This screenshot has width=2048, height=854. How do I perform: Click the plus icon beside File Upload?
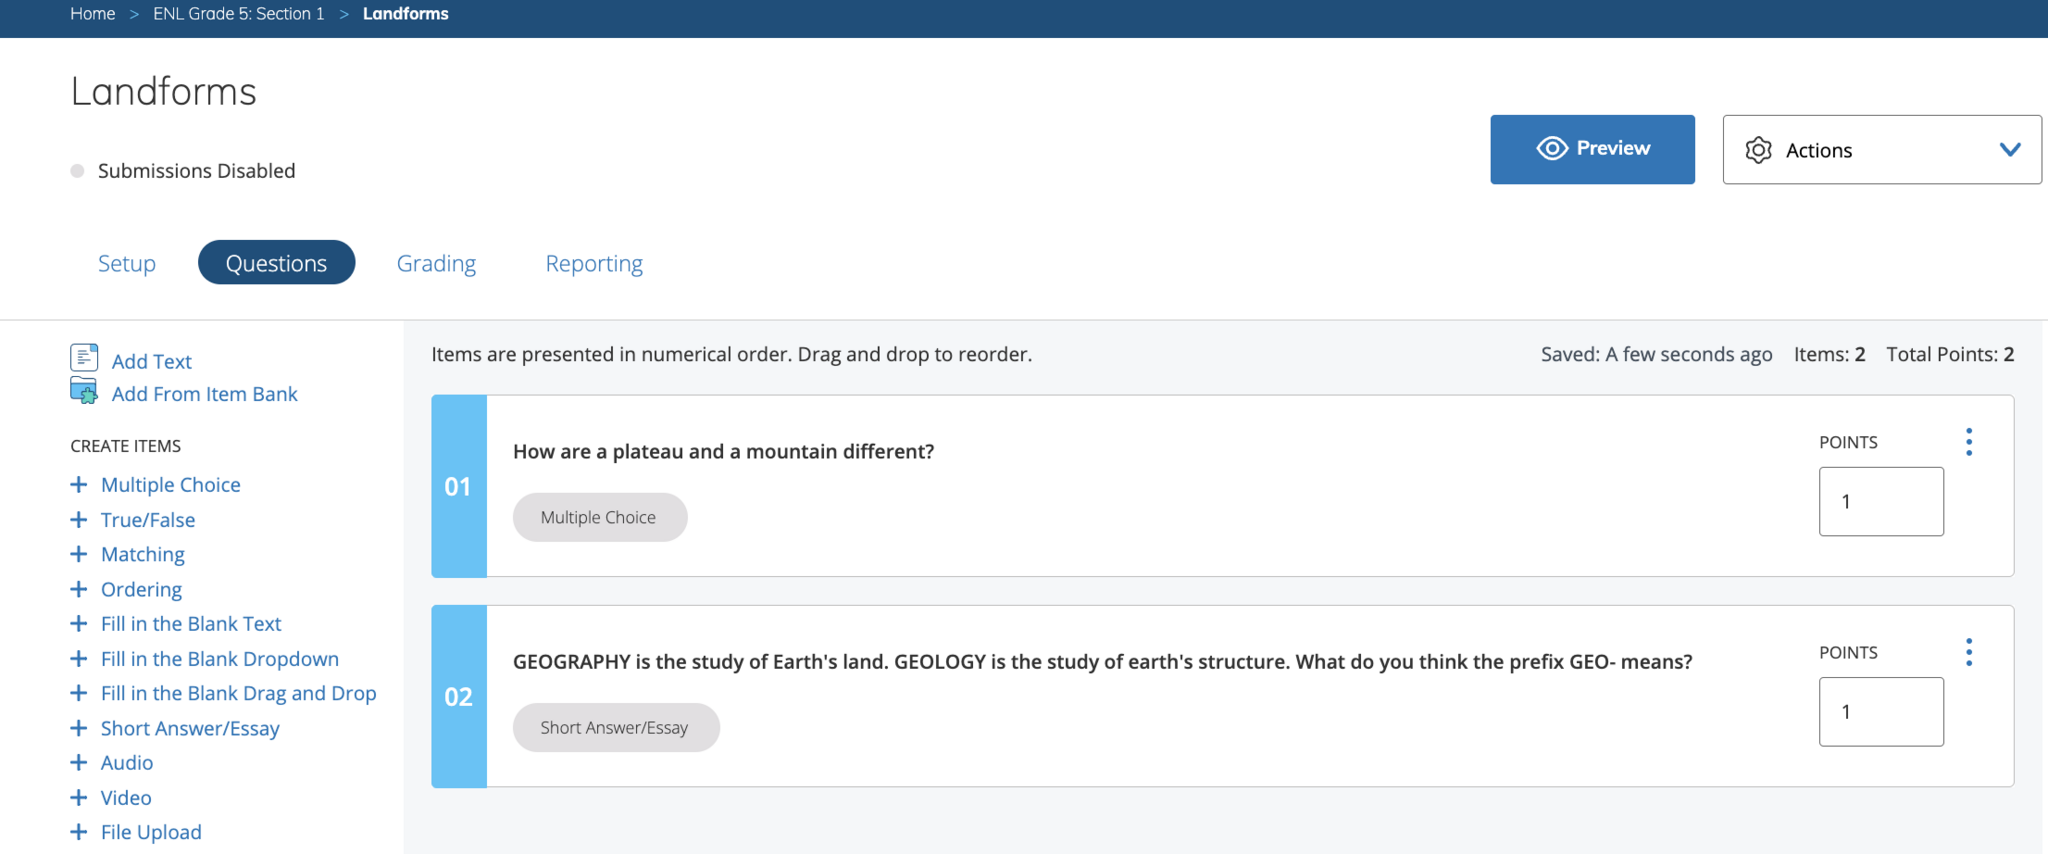[79, 832]
